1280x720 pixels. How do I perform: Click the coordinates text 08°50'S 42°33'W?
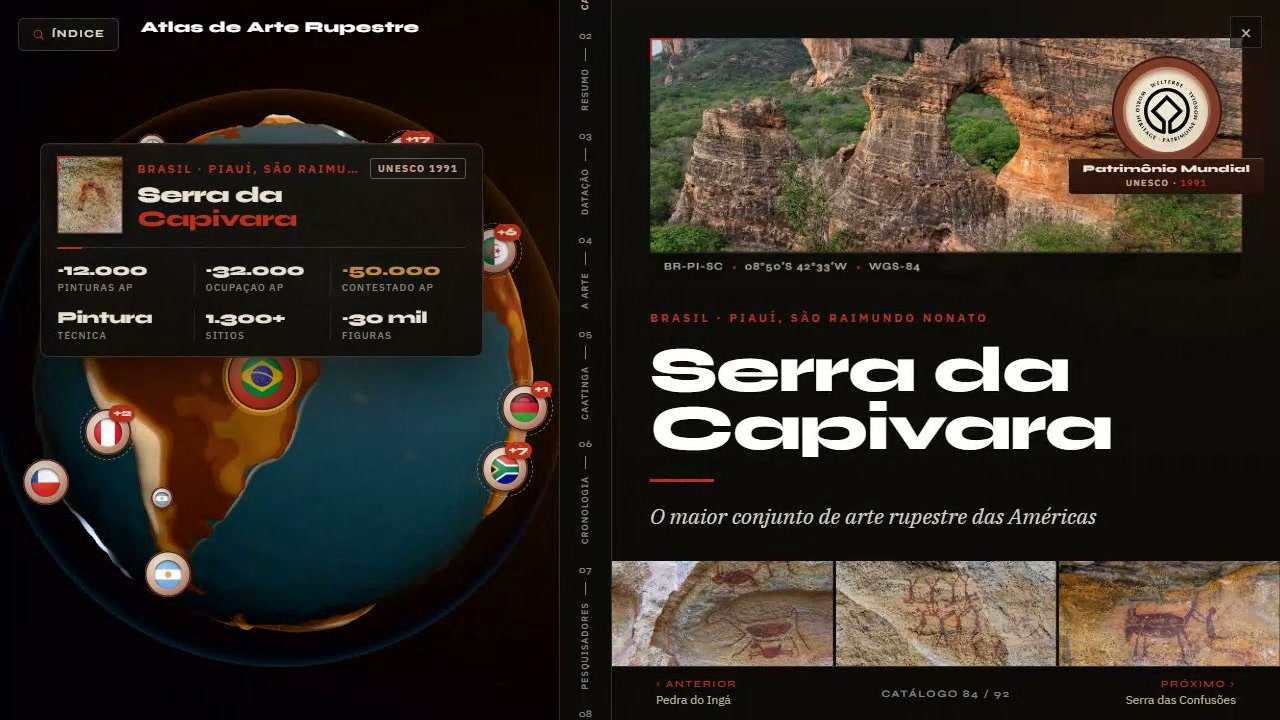coord(798,267)
